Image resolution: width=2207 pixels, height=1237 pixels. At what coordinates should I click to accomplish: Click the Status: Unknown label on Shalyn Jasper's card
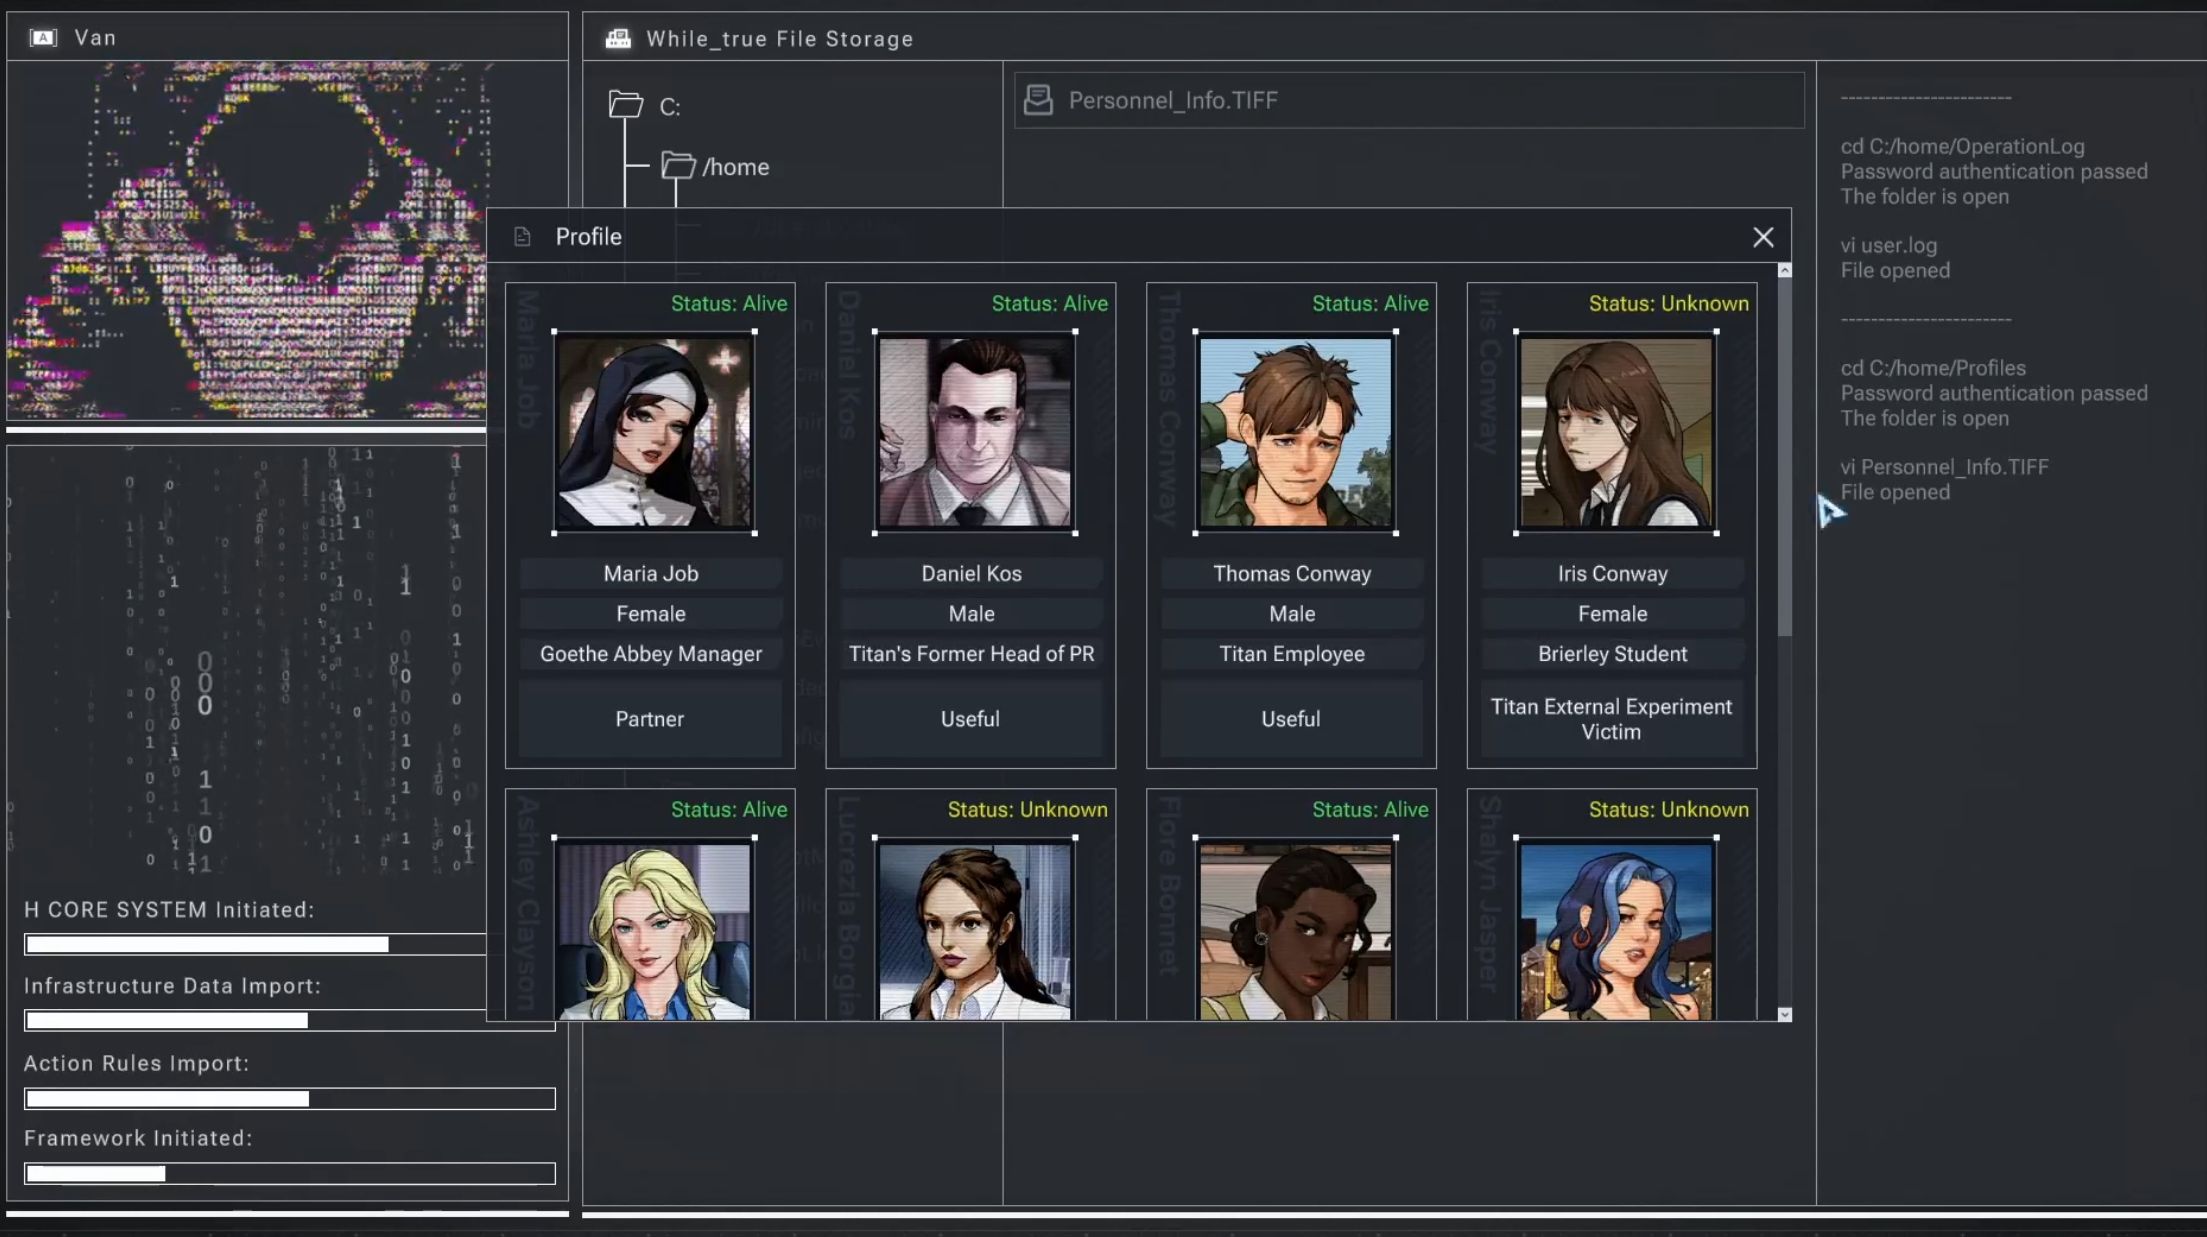(x=1667, y=810)
